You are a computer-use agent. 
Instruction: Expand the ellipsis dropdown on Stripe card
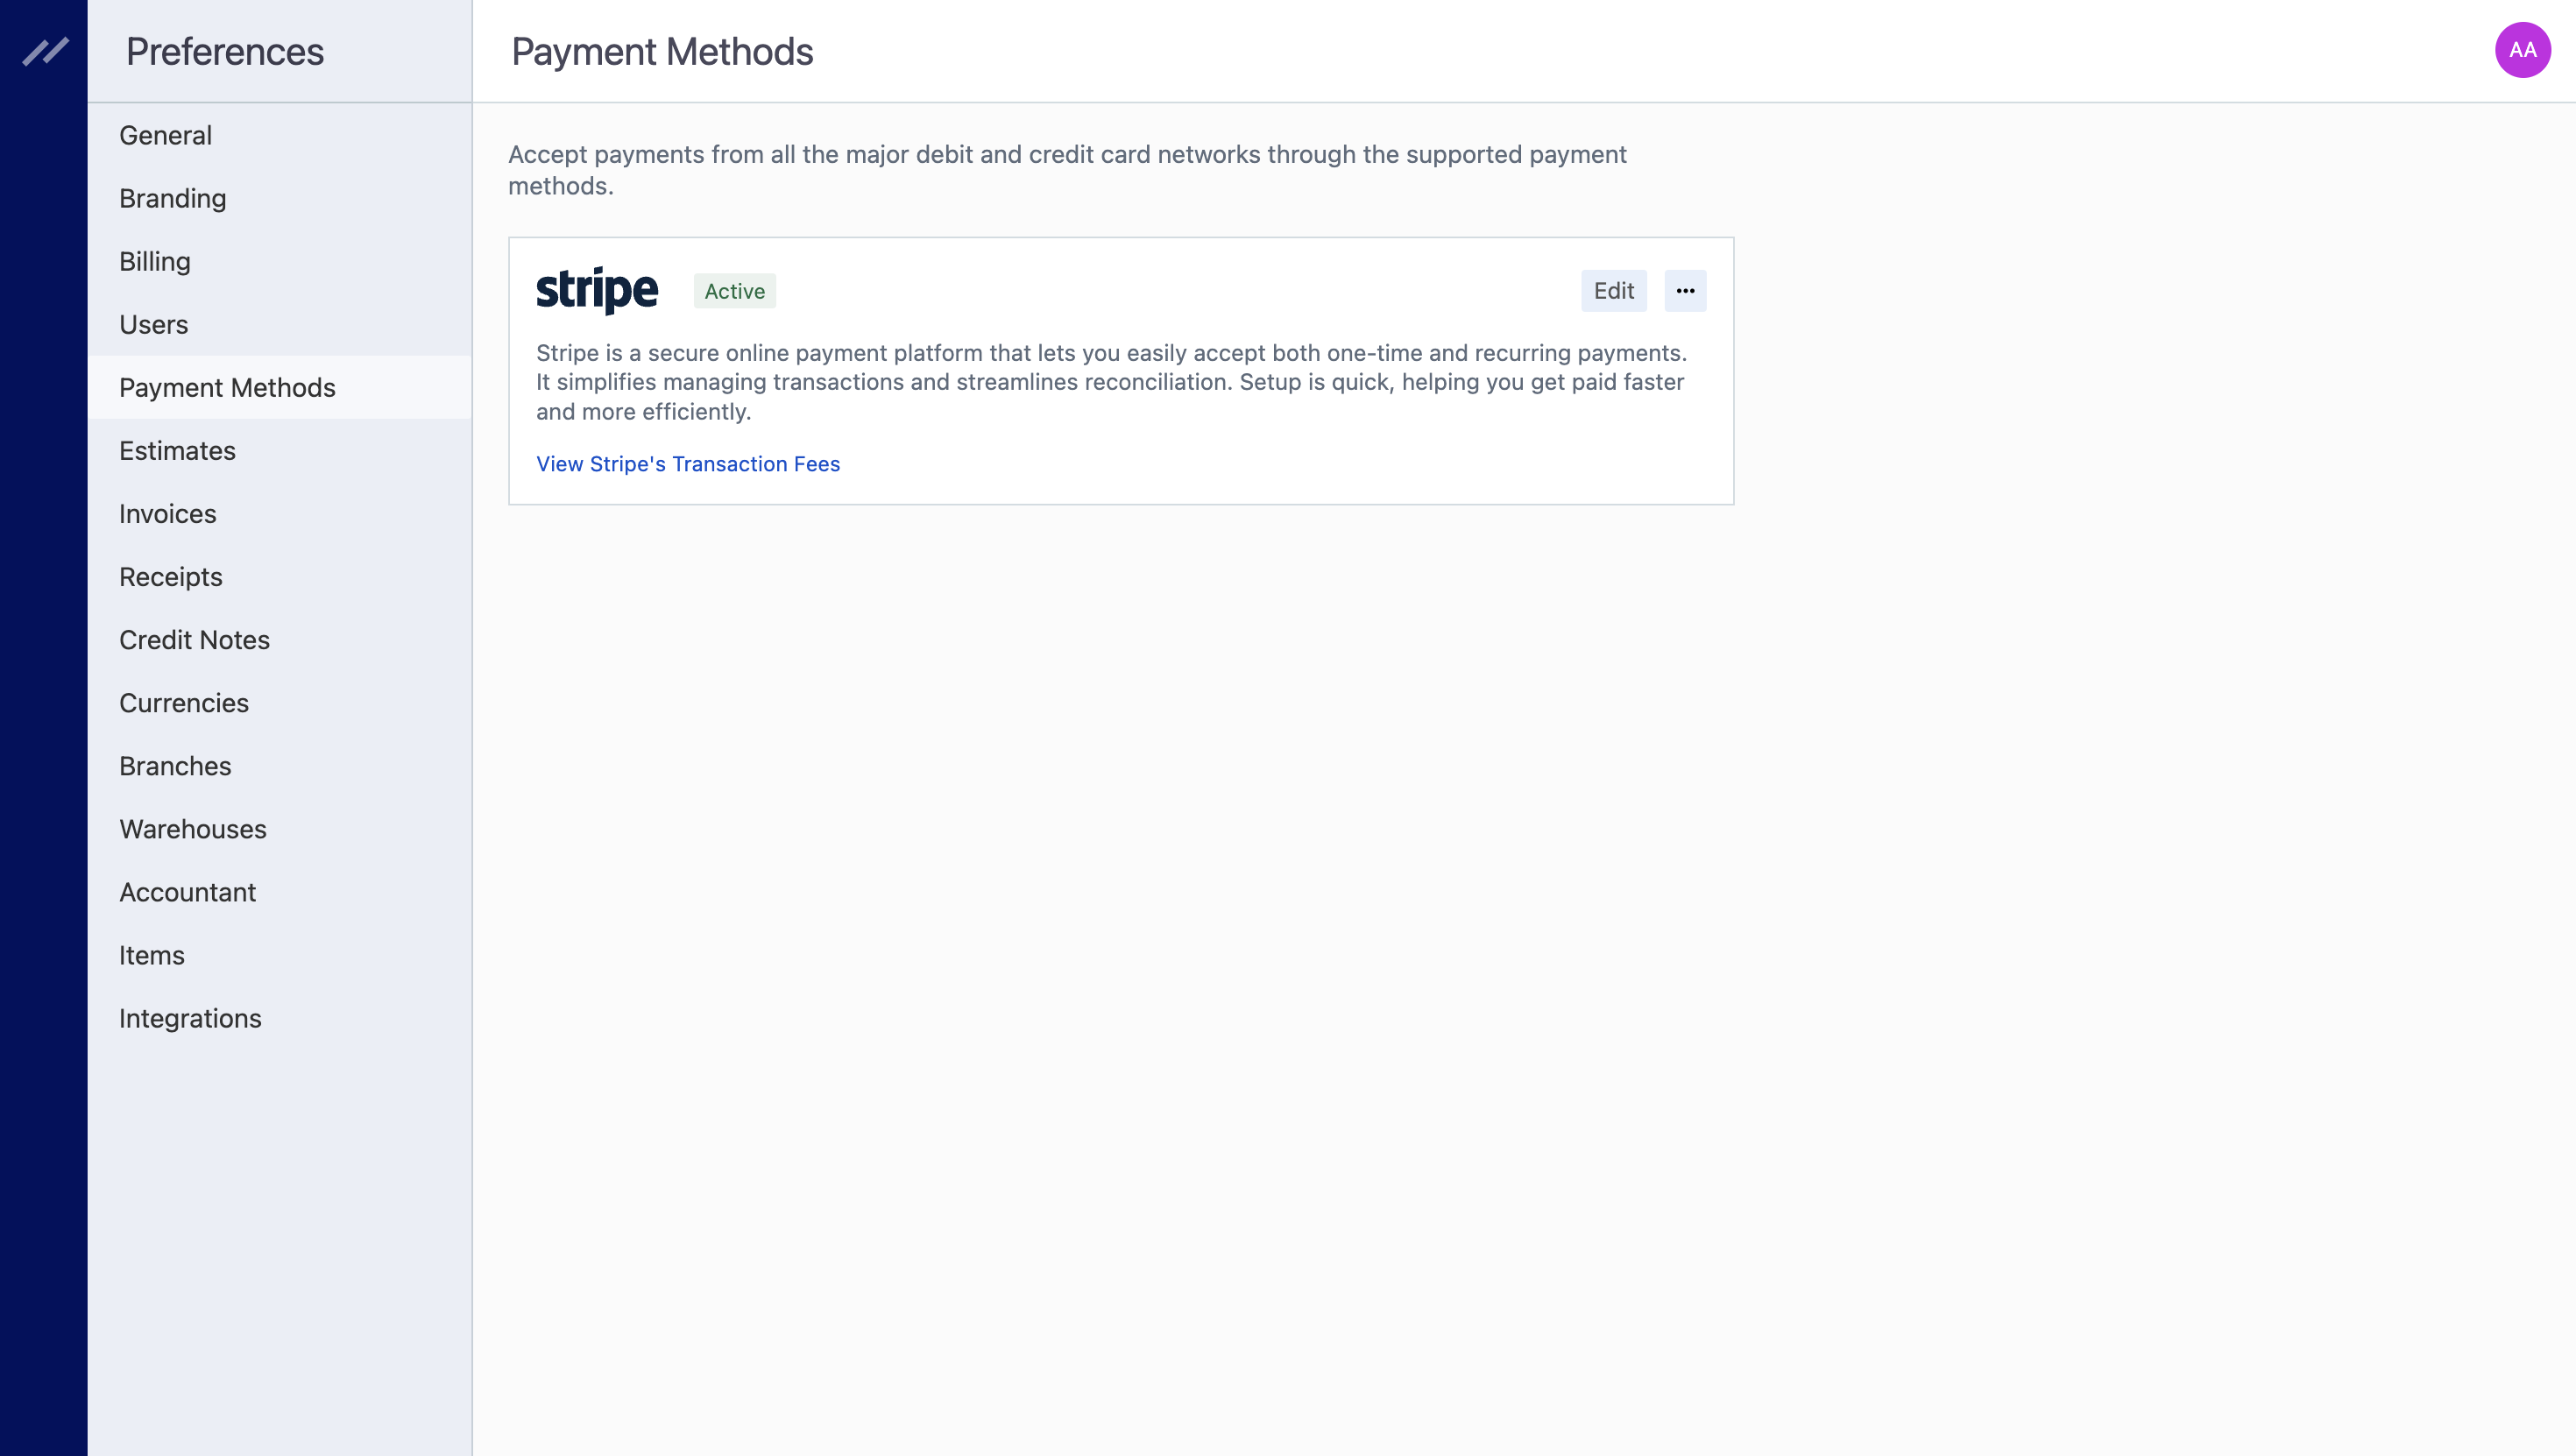coord(1684,290)
